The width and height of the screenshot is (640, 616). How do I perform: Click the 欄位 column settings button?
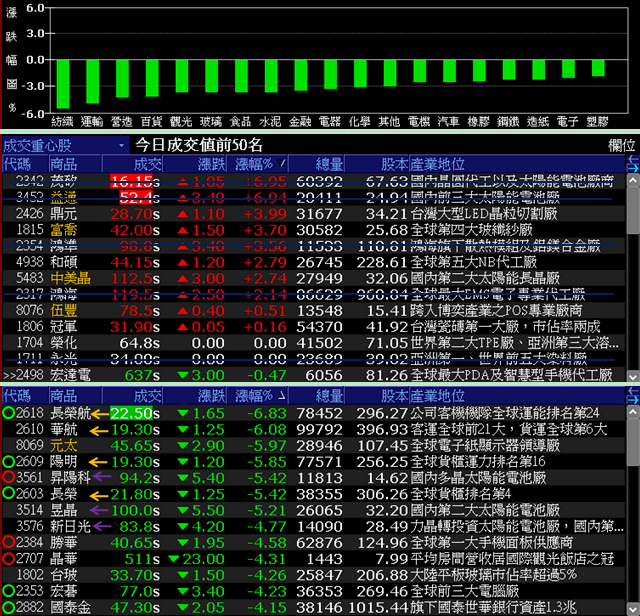pyautogui.click(x=621, y=145)
